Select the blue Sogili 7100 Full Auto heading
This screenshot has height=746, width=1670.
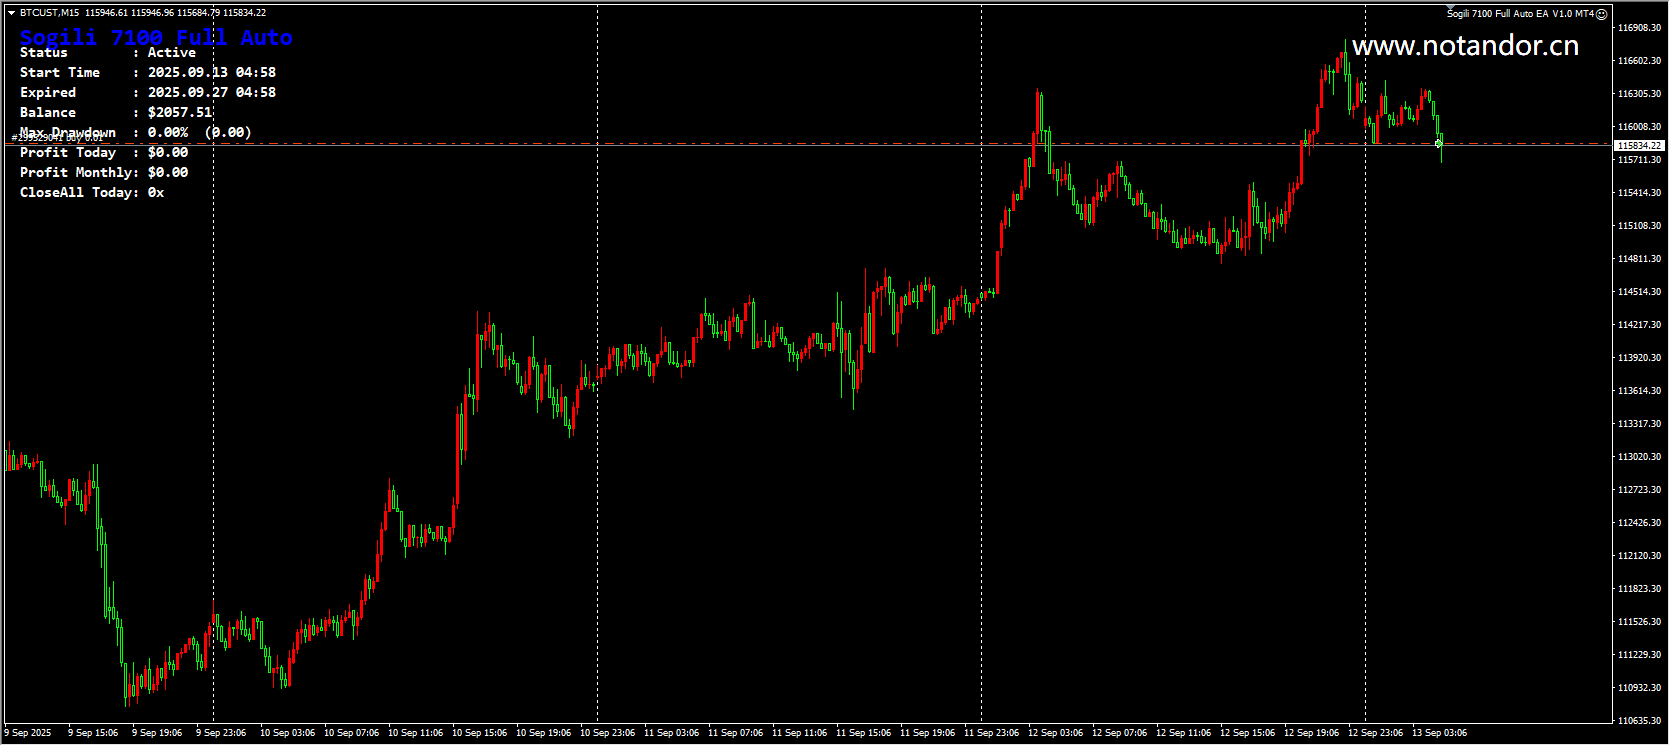click(x=156, y=38)
